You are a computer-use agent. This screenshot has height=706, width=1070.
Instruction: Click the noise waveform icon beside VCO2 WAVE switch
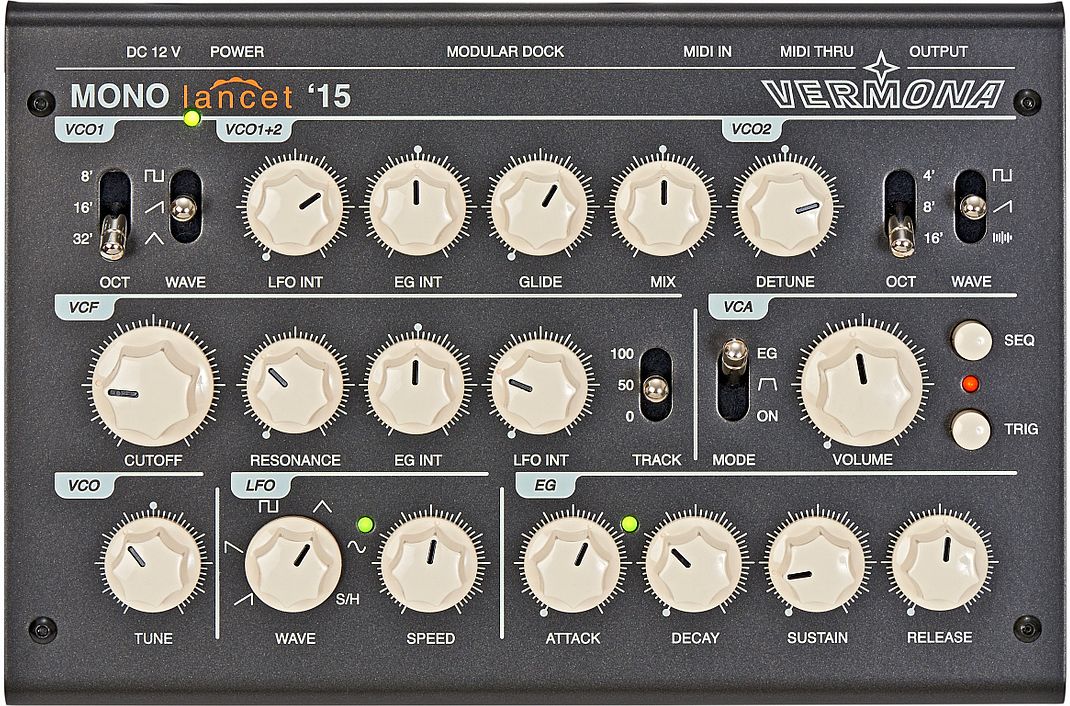(x=1003, y=236)
